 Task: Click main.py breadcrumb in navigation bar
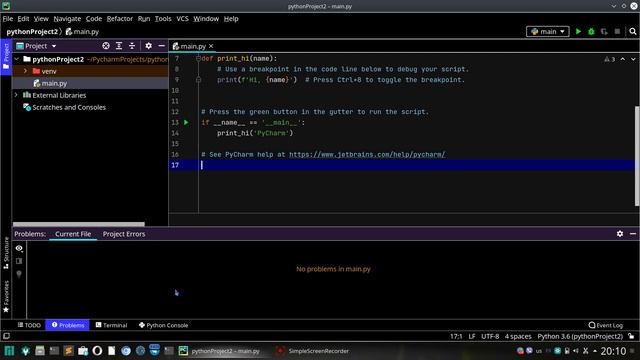click(x=82, y=31)
